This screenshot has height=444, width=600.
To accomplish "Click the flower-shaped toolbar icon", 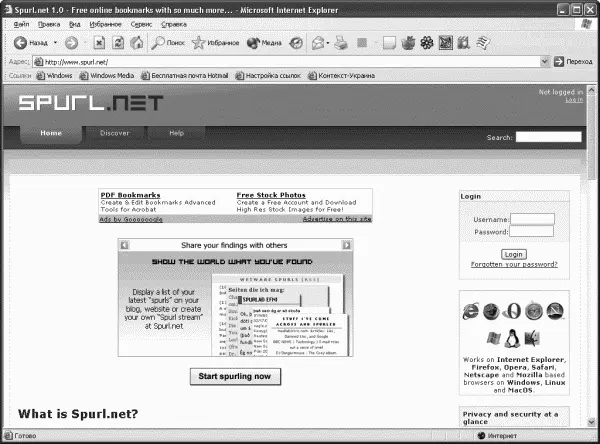I will pos(427,42).
